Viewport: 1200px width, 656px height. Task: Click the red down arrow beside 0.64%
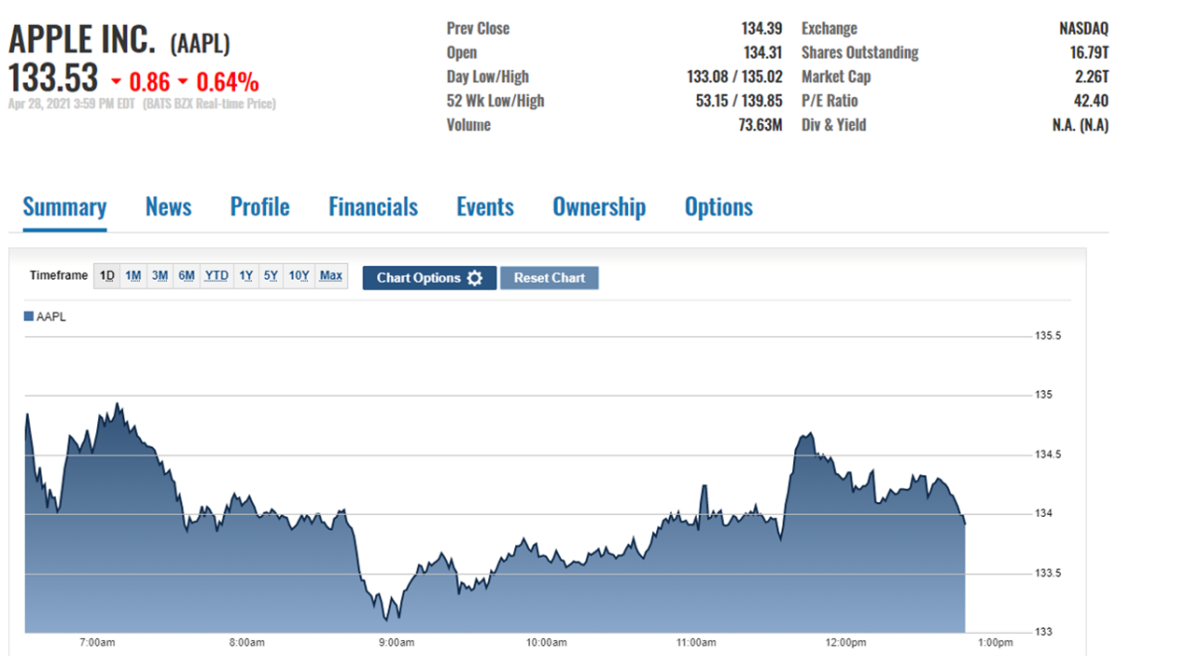[184, 81]
